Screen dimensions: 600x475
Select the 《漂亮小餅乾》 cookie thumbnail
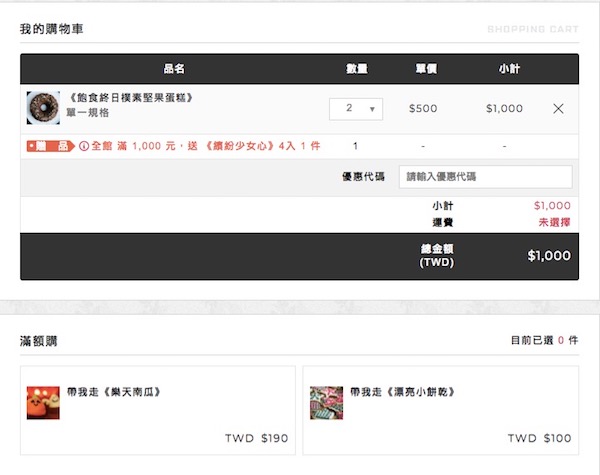[x=326, y=403]
